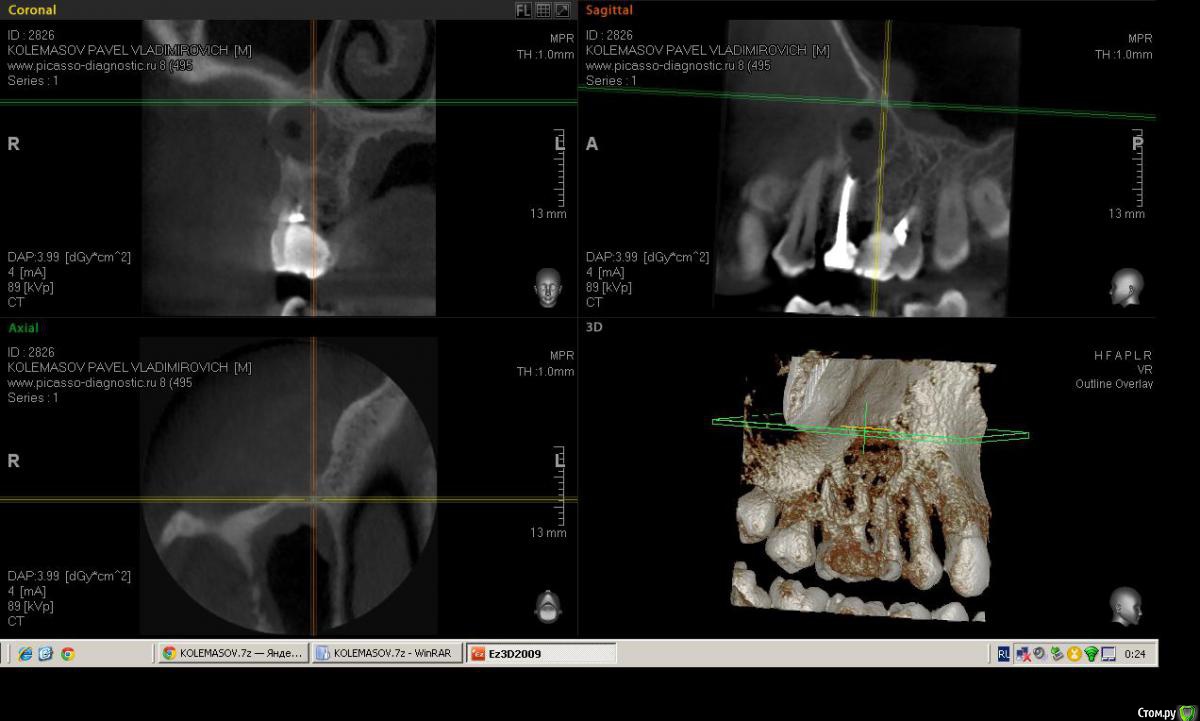1200x721 pixels.
Task: Click the RL language indicator in taskbar
Action: click(1003, 653)
